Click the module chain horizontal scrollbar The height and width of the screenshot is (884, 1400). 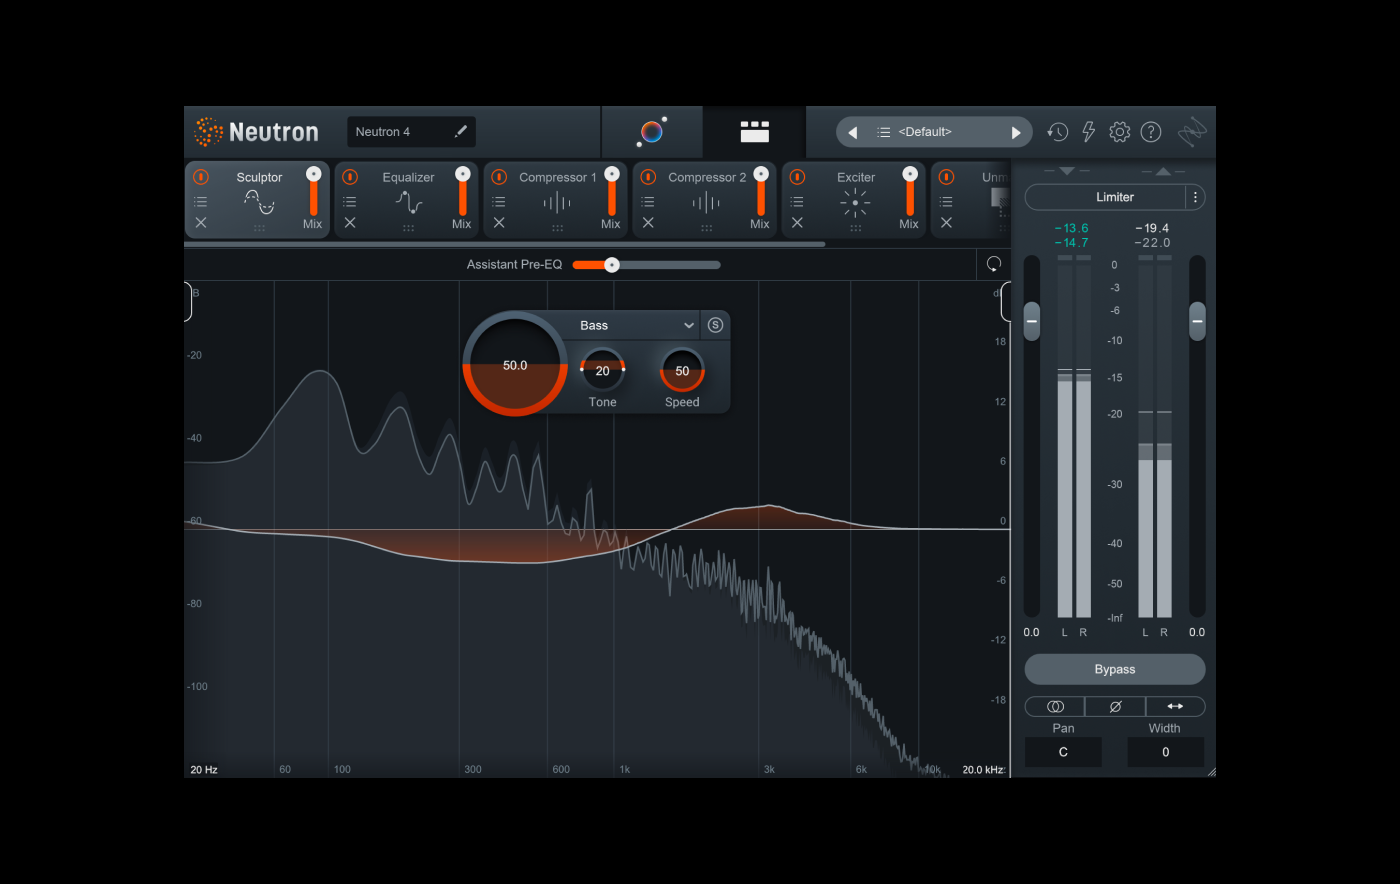point(505,244)
